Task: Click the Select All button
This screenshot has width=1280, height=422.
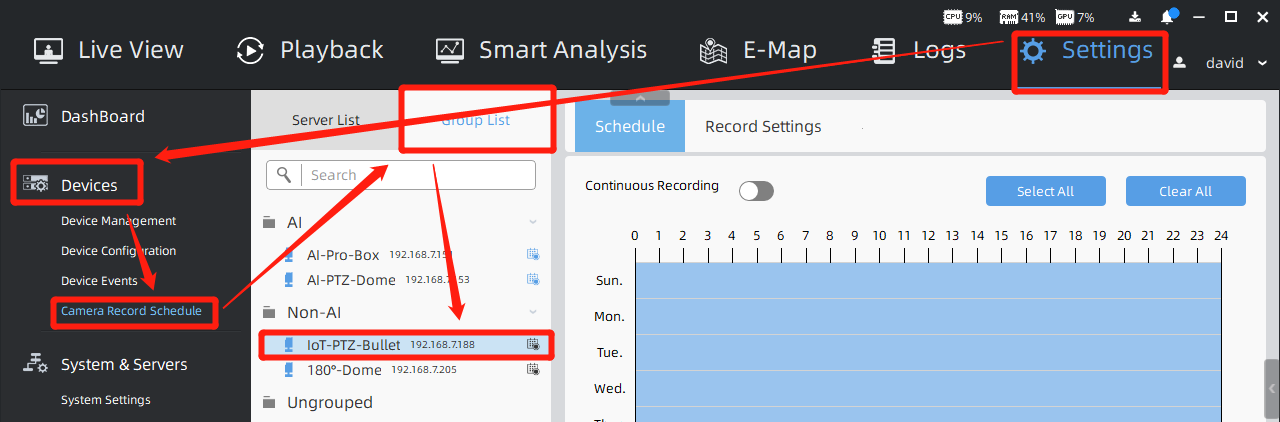Action: [1045, 191]
